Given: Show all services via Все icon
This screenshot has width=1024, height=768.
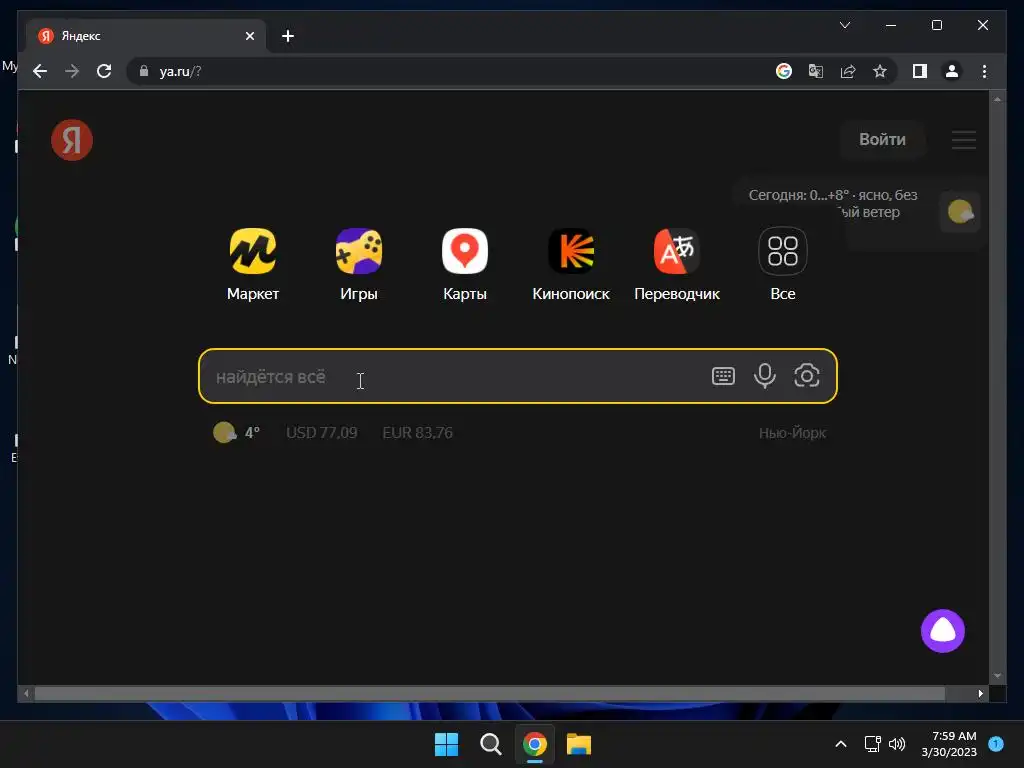Looking at the screenshot, I should click(782, 251).
